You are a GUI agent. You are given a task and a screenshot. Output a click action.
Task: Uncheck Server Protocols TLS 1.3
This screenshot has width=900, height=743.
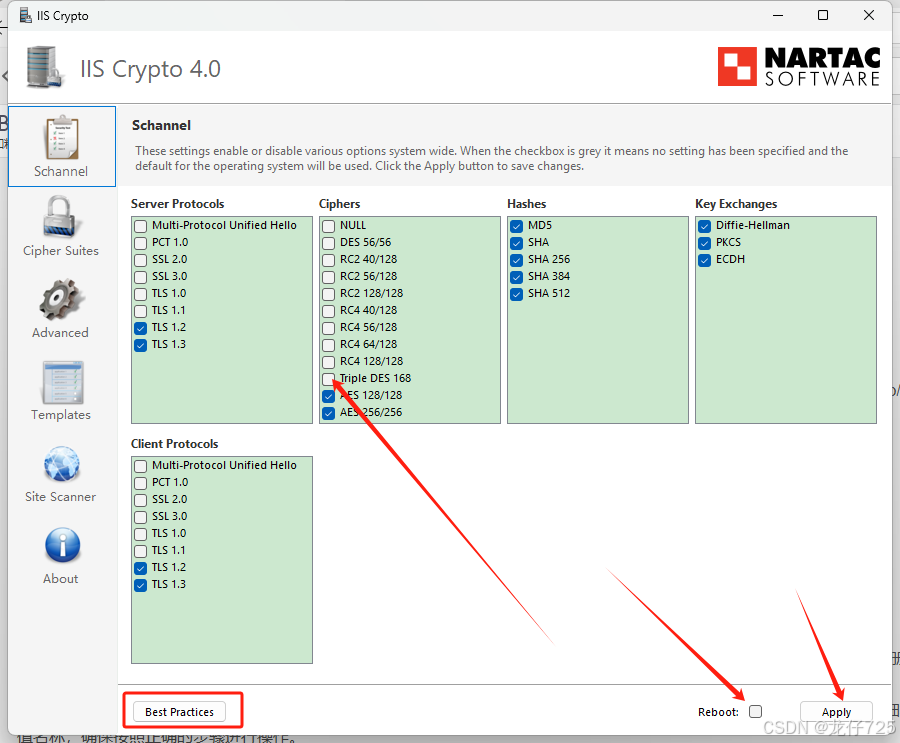141,345
